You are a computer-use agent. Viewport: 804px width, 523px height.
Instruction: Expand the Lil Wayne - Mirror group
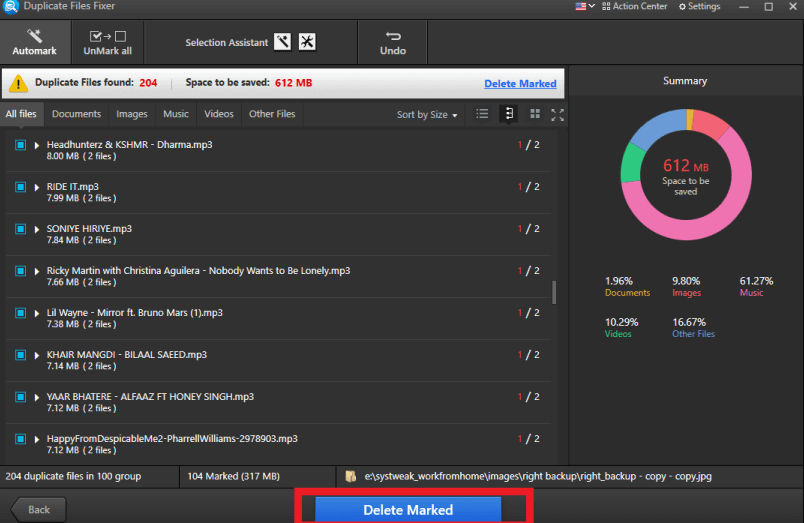[37, 313]
